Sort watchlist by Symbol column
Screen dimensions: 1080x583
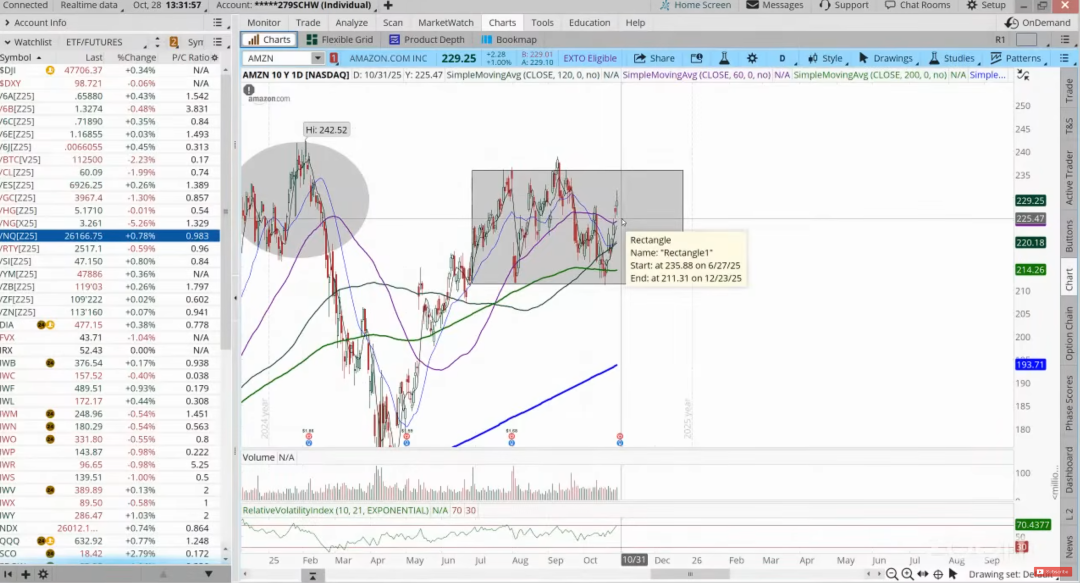tap(21, 58)
